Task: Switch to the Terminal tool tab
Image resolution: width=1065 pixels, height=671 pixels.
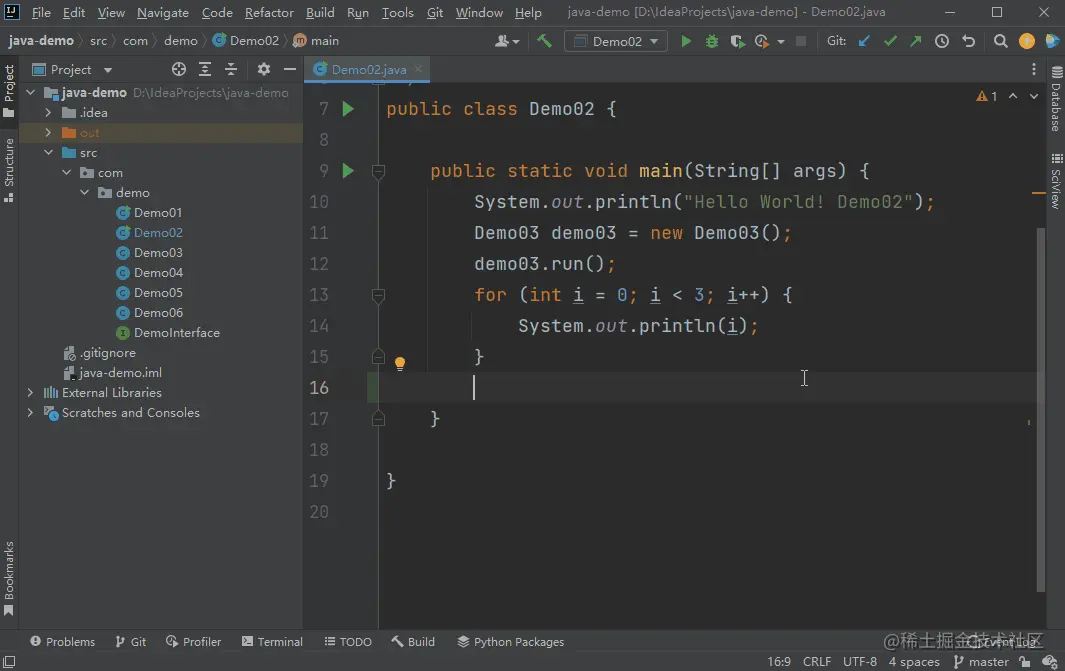Action: pyautogui.click(x=271, y=642)
